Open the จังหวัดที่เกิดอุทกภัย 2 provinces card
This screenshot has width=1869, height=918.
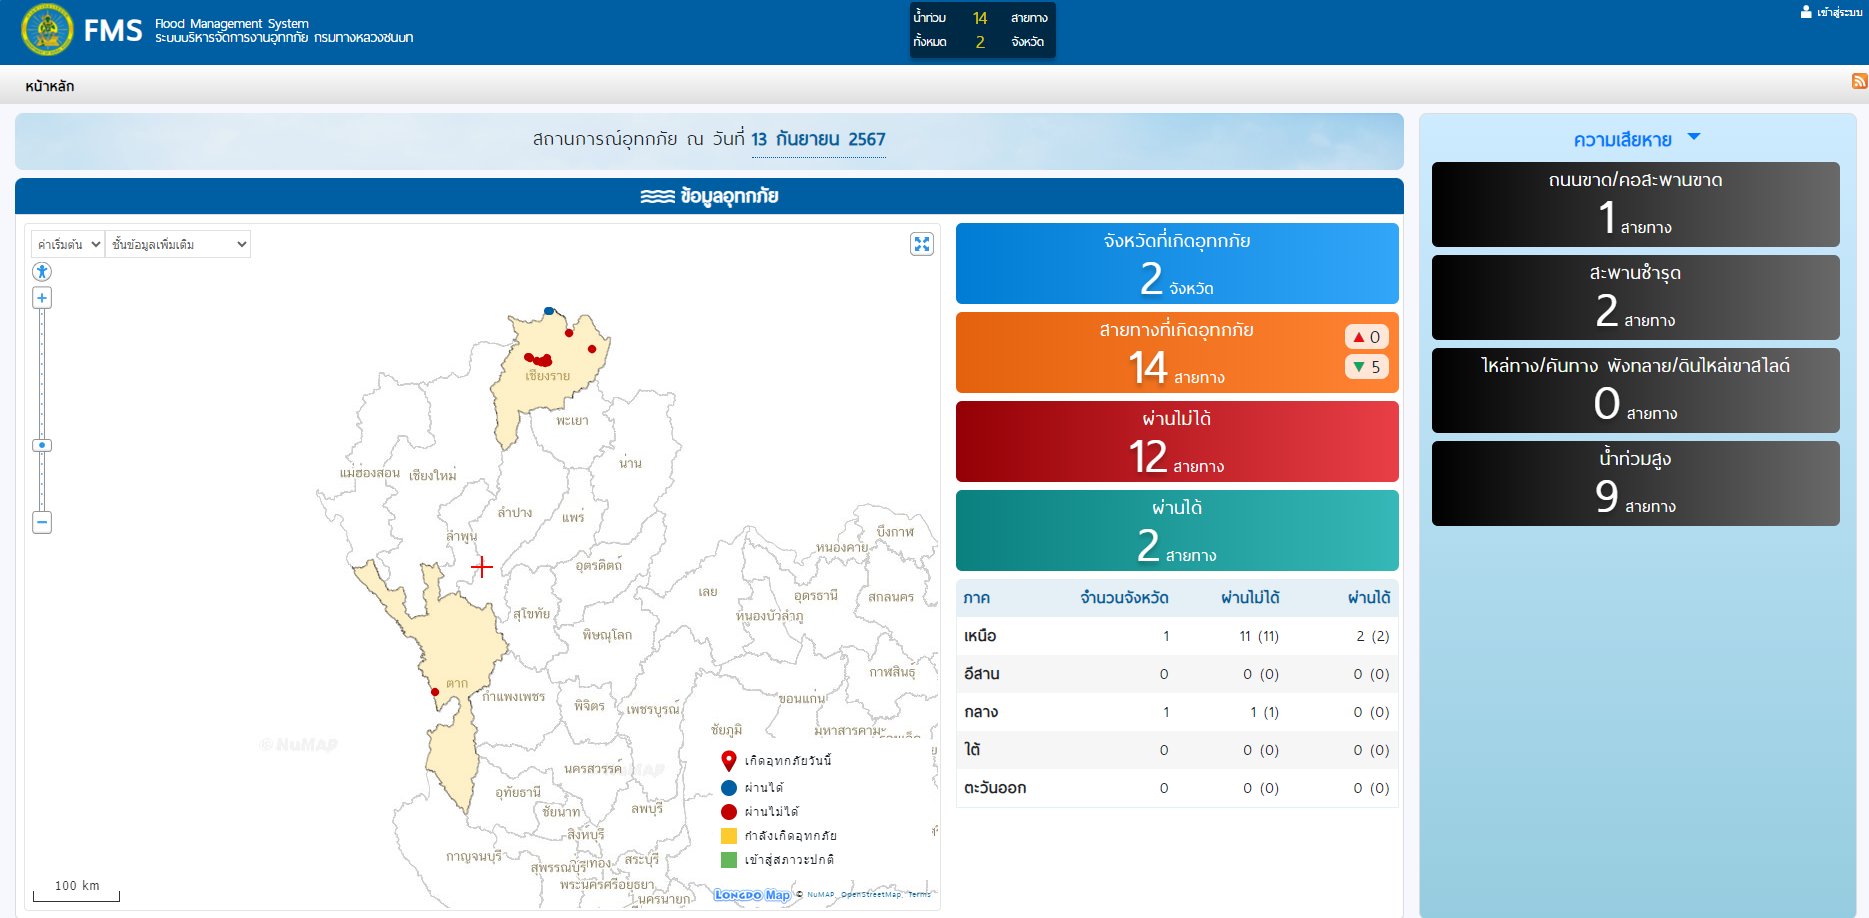point(1177,263)
